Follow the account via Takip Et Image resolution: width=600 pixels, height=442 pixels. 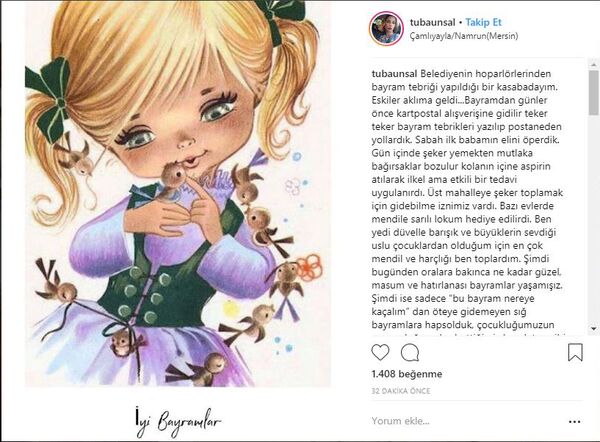click(x=483, y=22)
